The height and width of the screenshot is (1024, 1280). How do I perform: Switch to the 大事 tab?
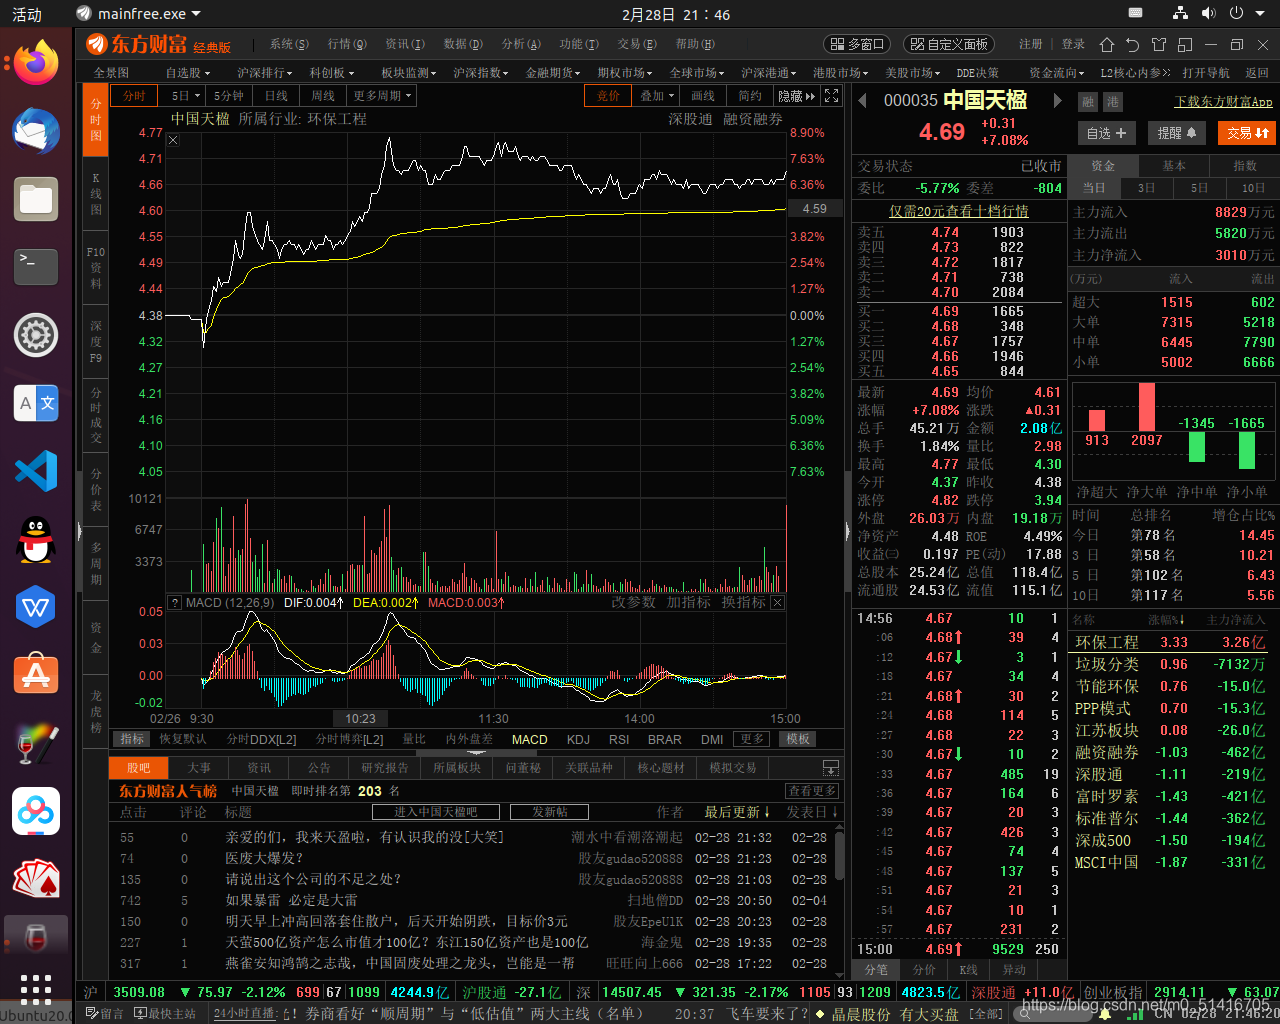point(199,768)
